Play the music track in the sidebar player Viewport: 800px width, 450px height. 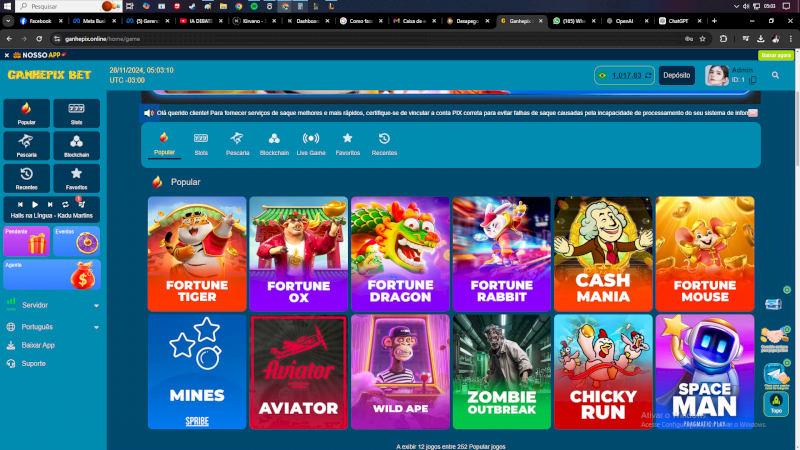[x=35, y=205]
